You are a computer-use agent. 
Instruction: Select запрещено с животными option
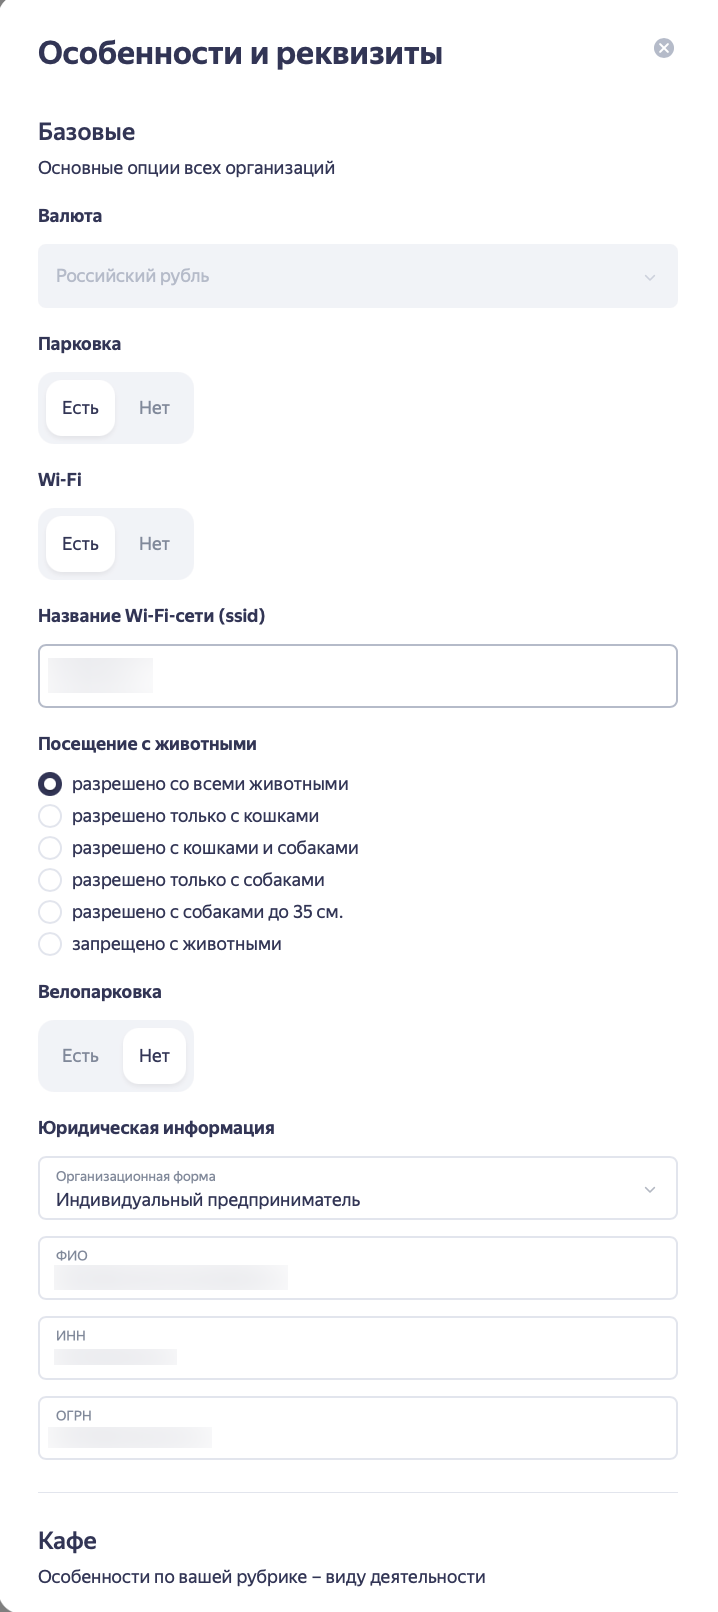pyautogui.click(x=50, y=944)
